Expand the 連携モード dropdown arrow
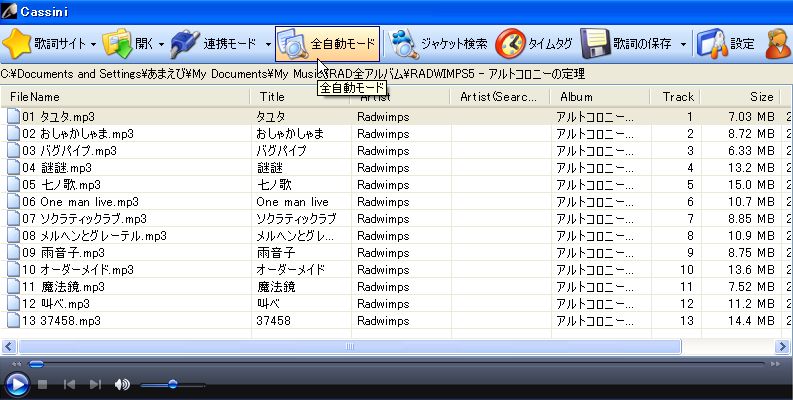This screenshot has width=793, height=400. point(268,45)
